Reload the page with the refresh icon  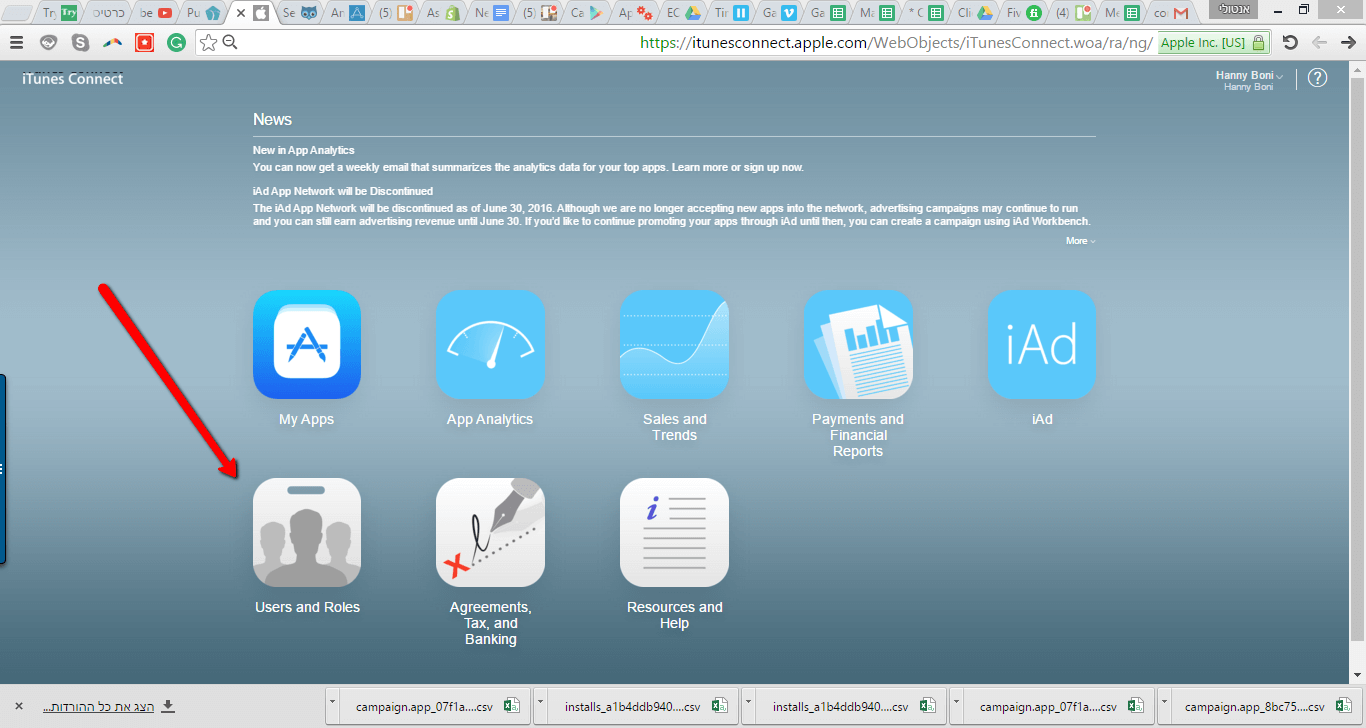point(1290,43)
